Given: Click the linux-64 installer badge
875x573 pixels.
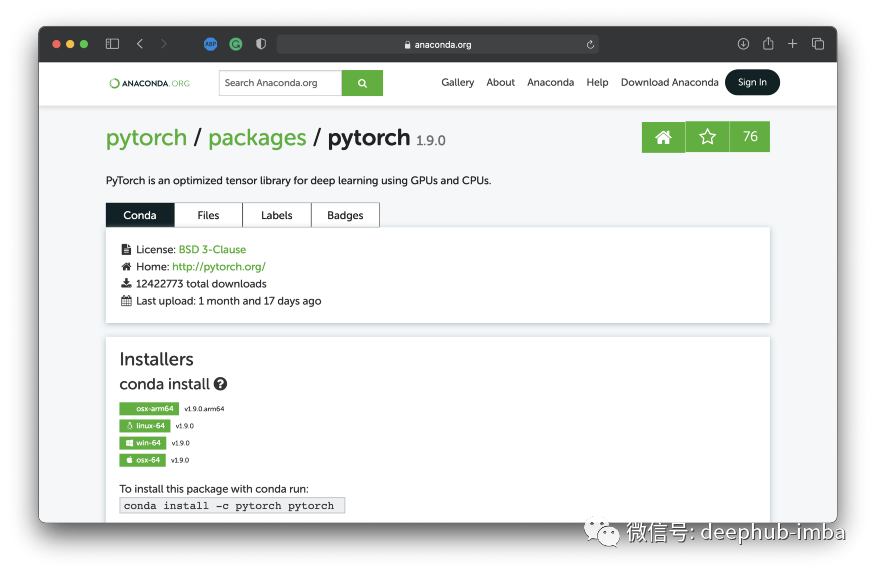Looking at the screenshot, I should click(145, 426).
